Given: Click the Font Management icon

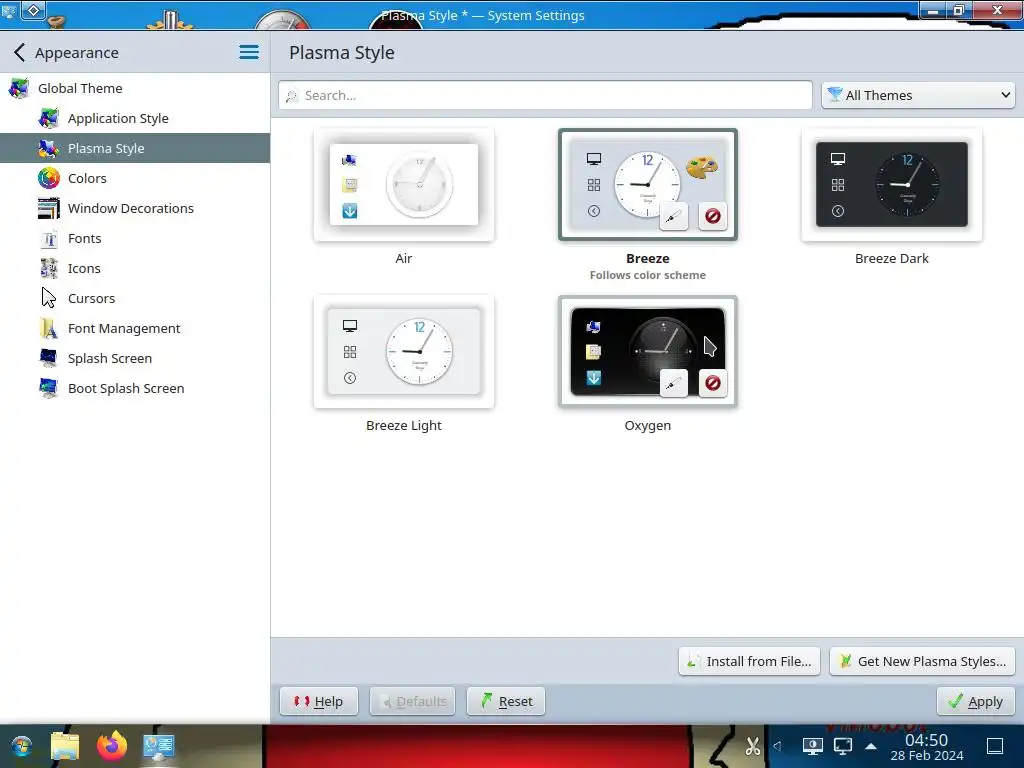Looking at the screenshot, I should pyautogui.click(x=48, y=328).
